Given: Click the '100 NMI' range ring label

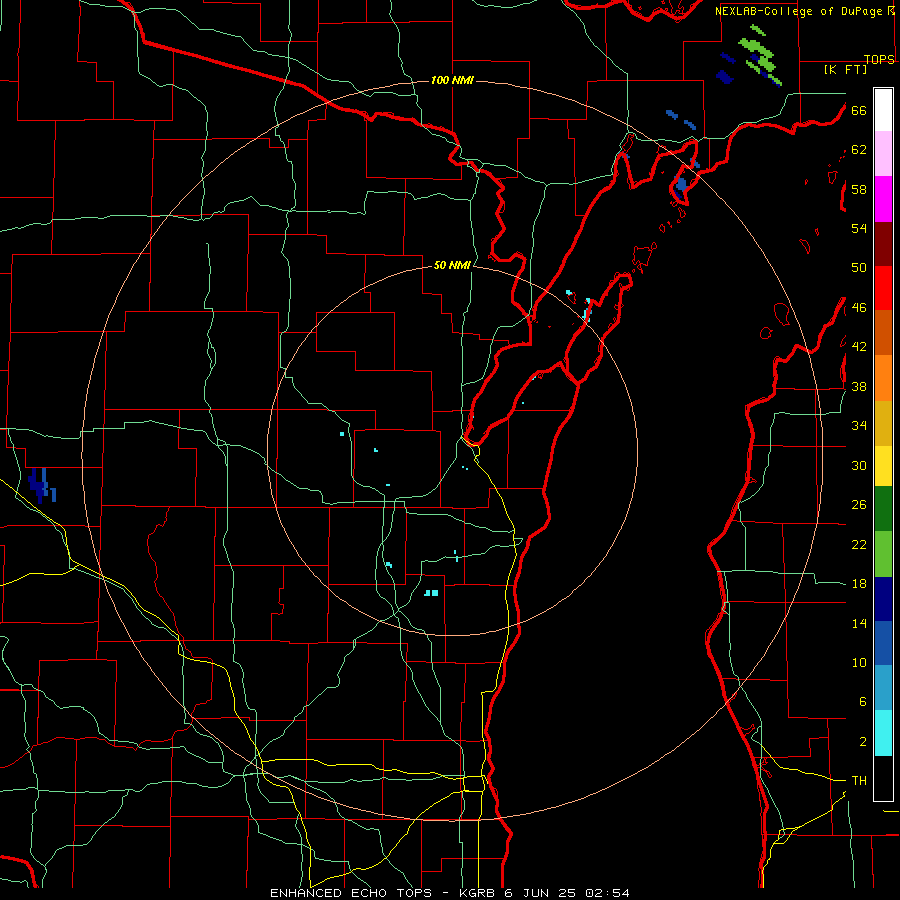Looking at the screenshot, I should tap(452, 80).
